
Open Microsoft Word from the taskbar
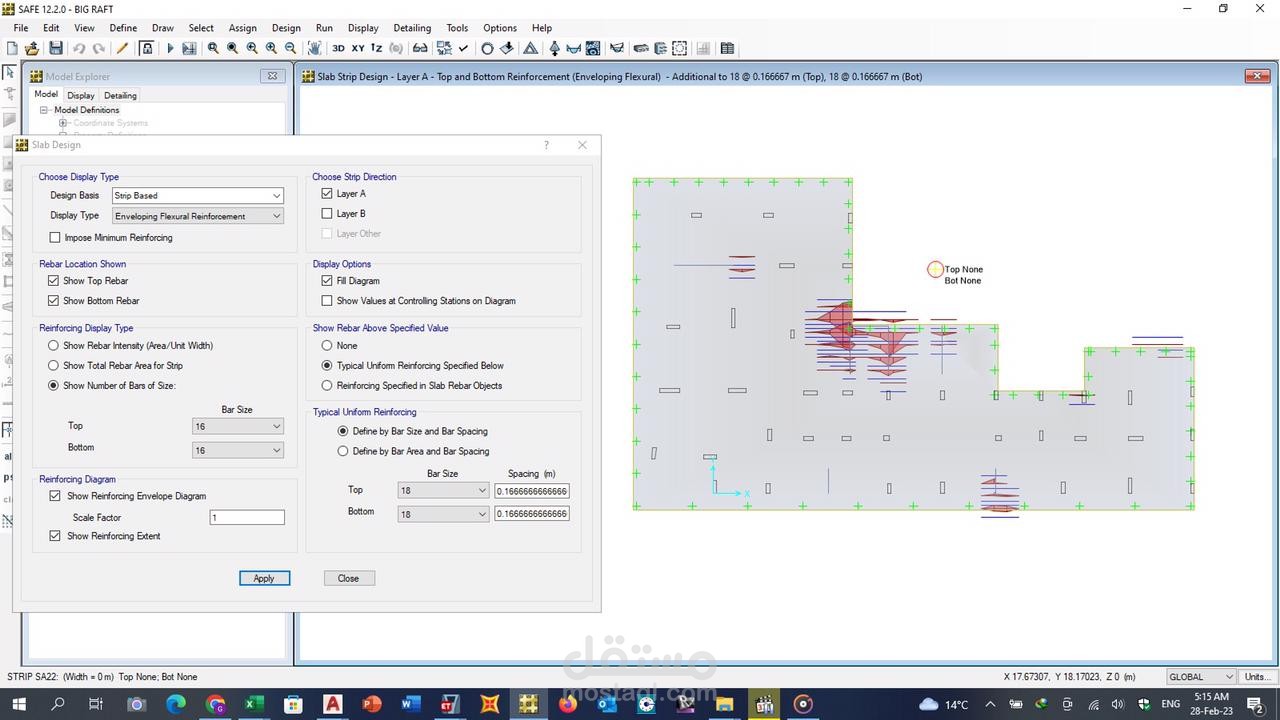pos(411,704)
